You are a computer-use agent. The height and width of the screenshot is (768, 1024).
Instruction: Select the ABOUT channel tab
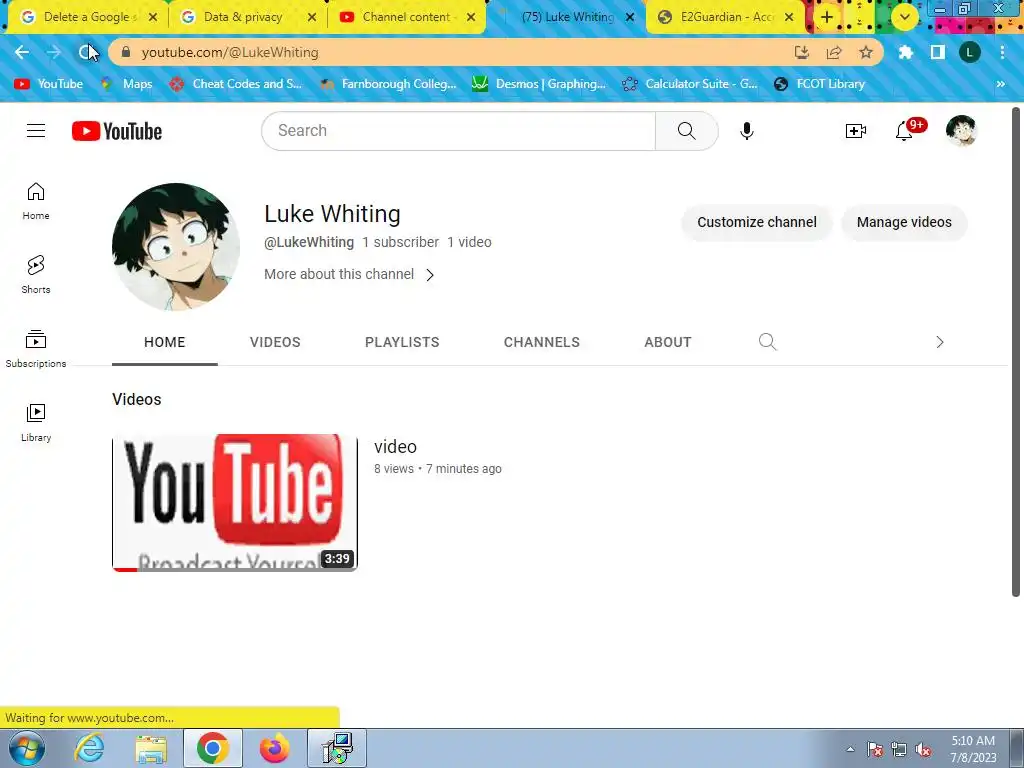coord(667,342)
